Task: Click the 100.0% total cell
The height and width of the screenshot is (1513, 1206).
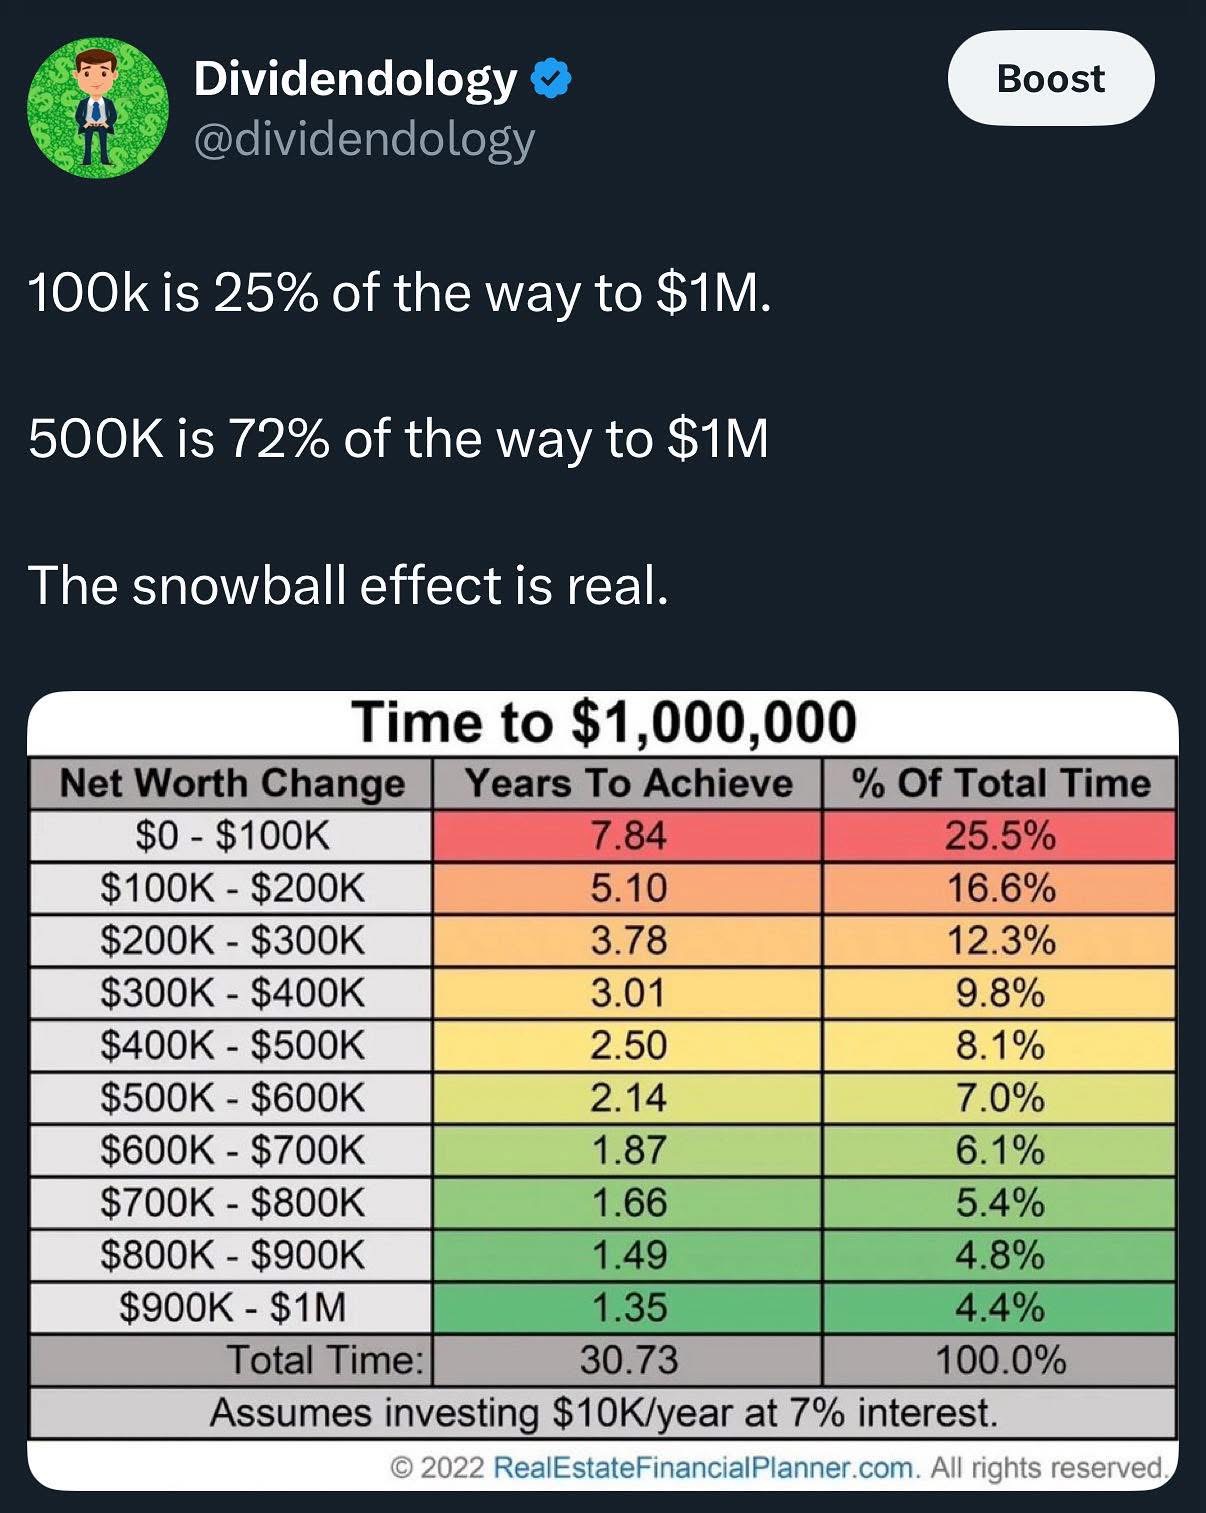Action: [999, 1360]
